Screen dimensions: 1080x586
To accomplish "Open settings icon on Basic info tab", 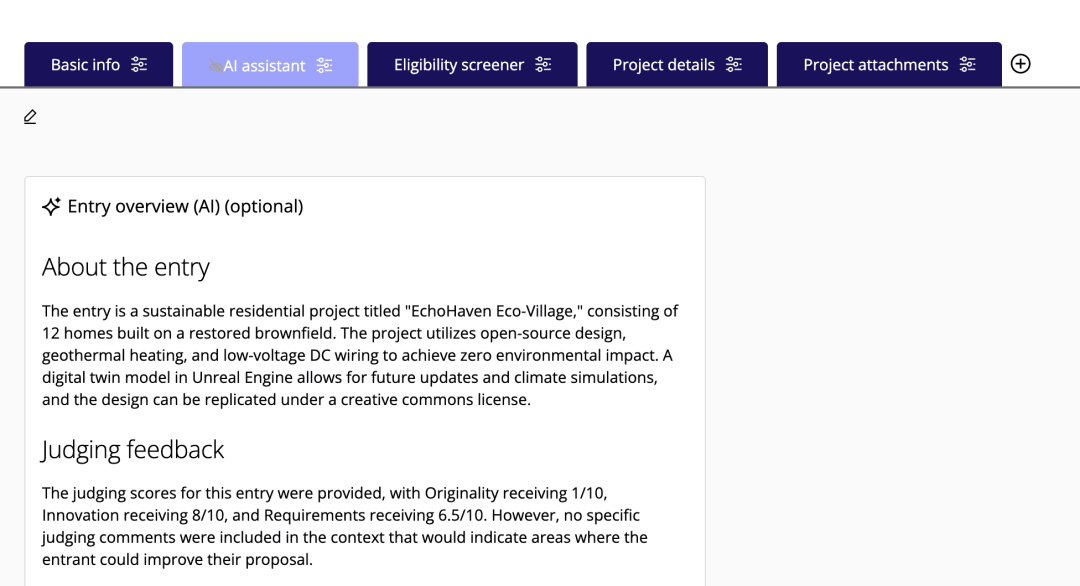I will [139, 65].
